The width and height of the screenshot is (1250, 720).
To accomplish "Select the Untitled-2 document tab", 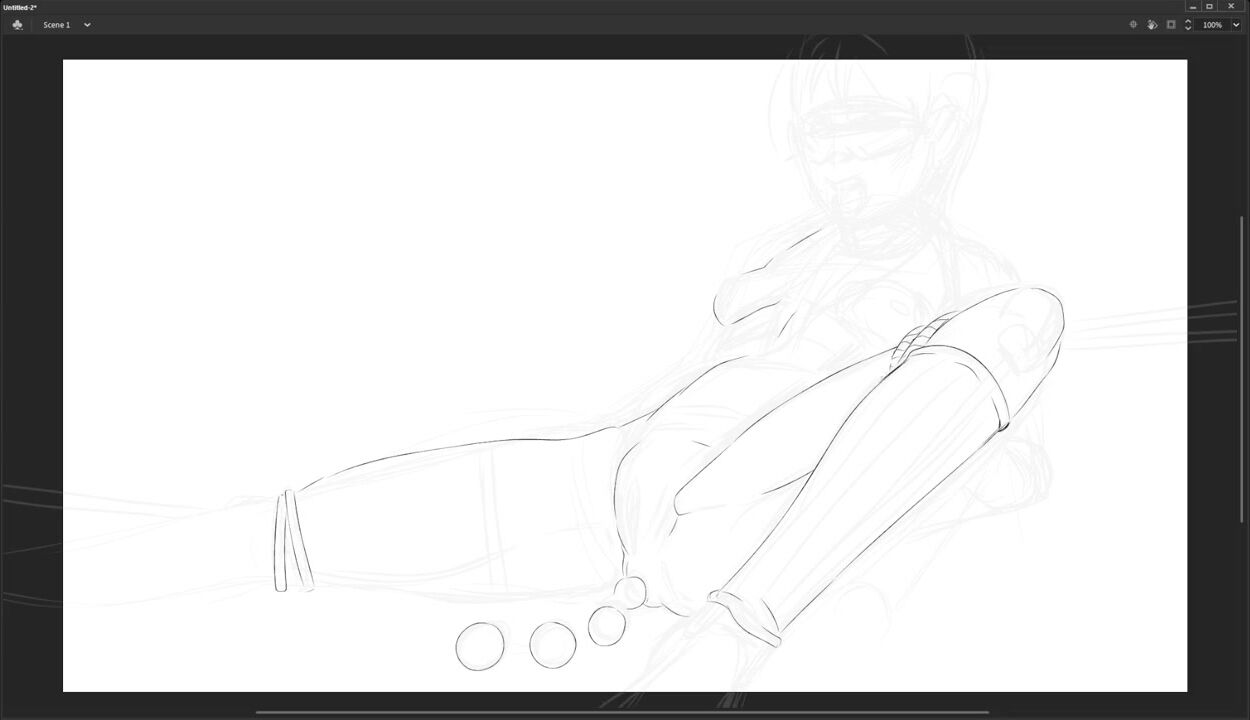I will click(x=20, y=7).
